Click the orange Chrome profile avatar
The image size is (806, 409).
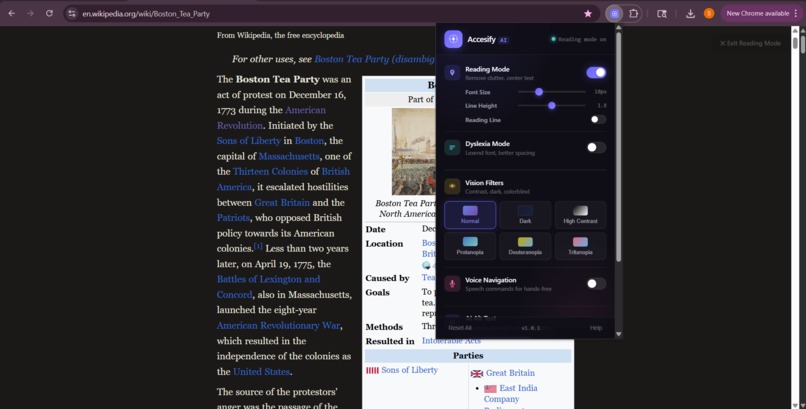(x=709, y=13)
